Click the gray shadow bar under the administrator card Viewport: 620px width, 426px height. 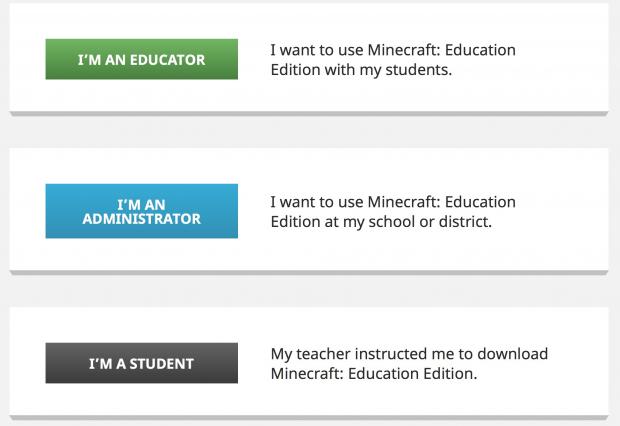click(x=310, y=272)
